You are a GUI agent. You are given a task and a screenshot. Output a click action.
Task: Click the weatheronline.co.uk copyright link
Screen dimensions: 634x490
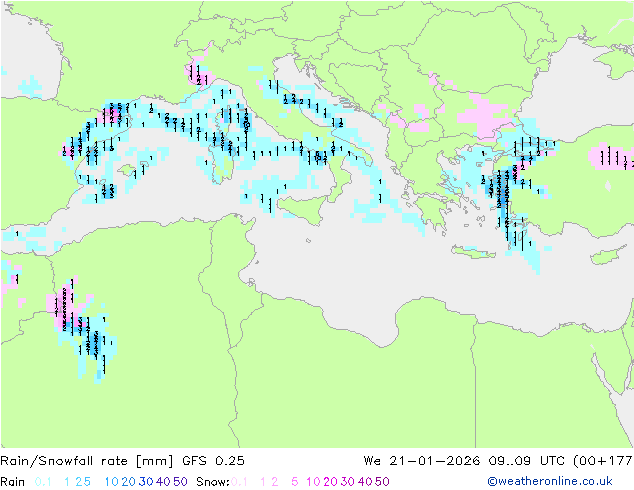550,481
